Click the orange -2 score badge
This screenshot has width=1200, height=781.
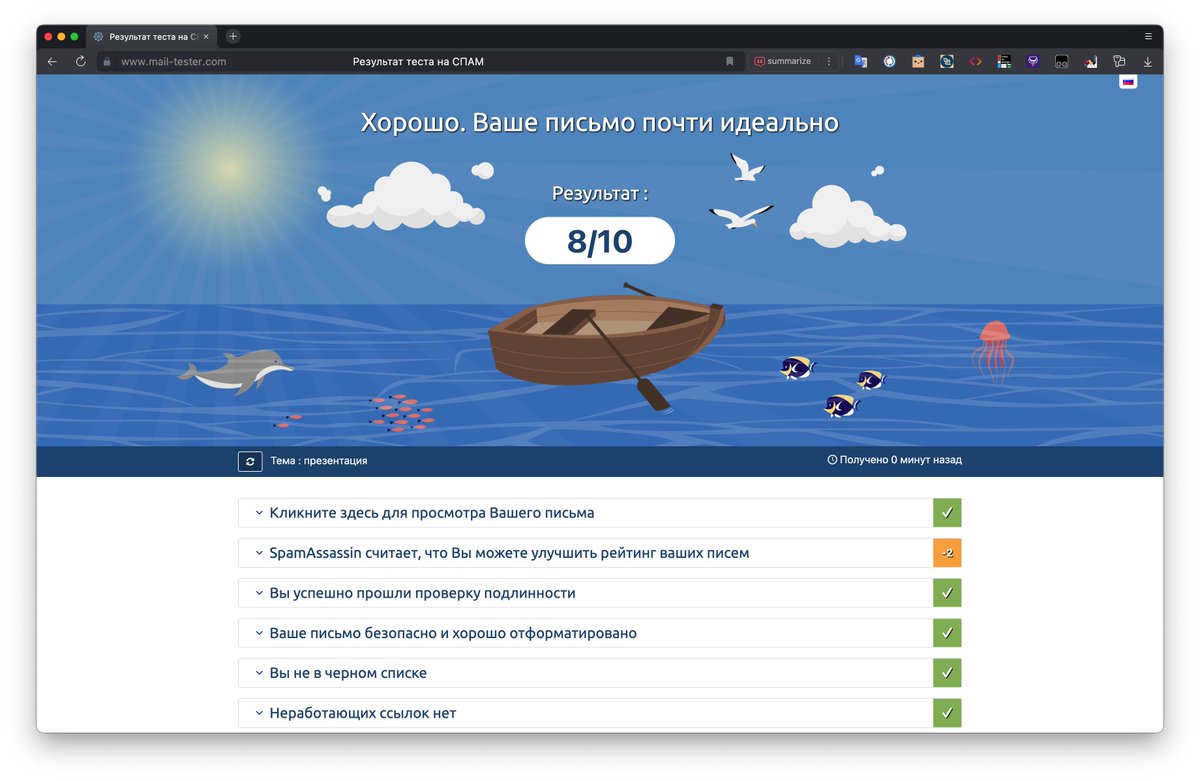(947, 553)
